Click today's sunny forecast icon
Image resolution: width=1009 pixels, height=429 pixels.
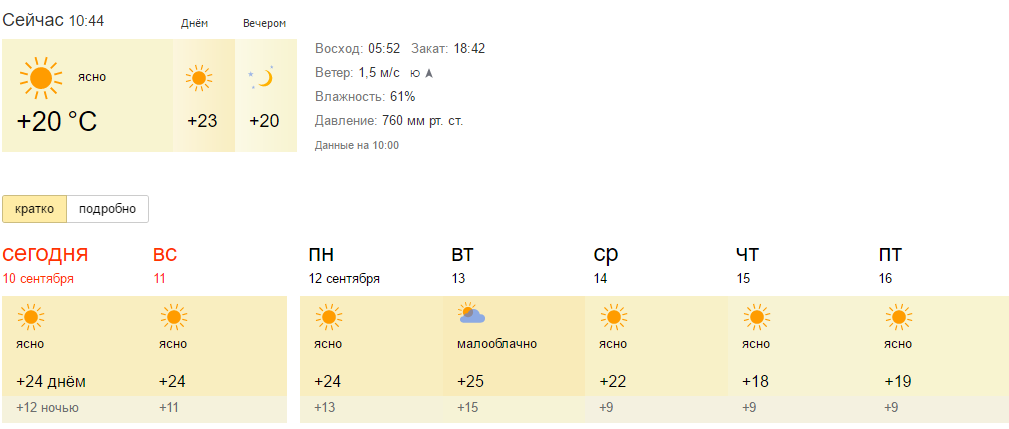[31, 318]
